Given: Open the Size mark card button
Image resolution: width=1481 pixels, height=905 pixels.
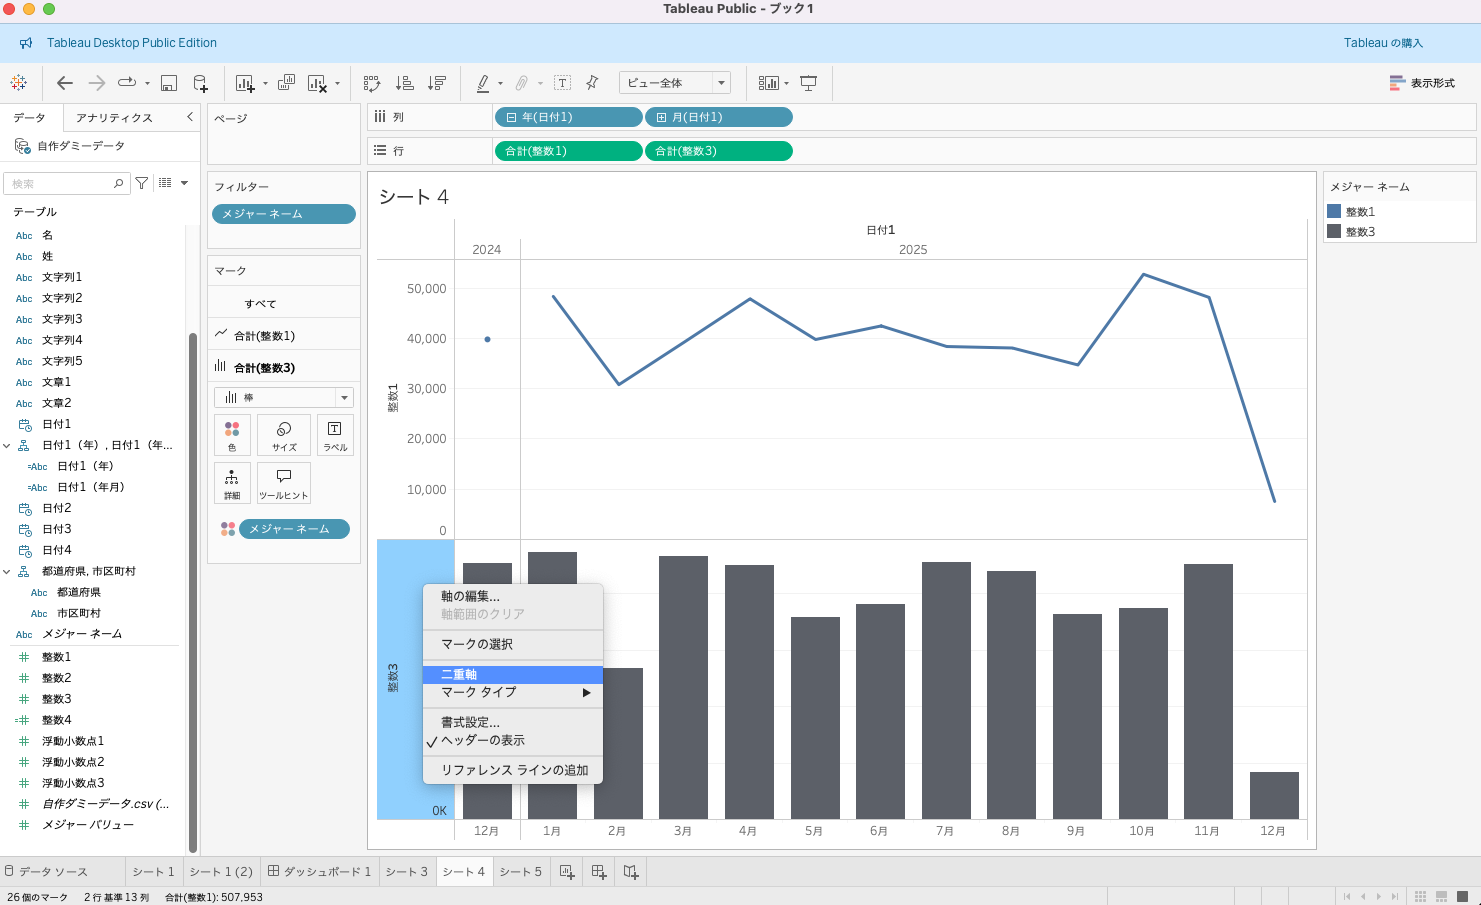Looking at the screenshot, I should tap(284, 435).
